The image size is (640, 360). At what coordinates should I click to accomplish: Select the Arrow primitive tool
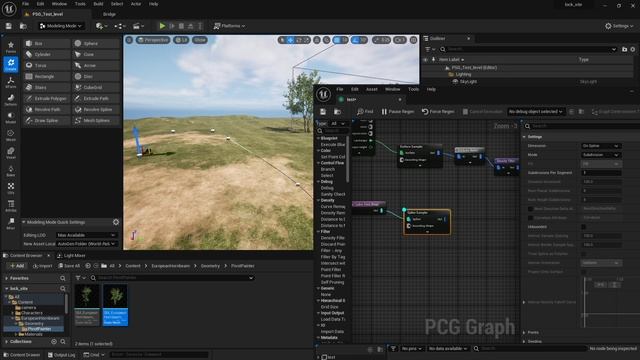coord(96,65)
